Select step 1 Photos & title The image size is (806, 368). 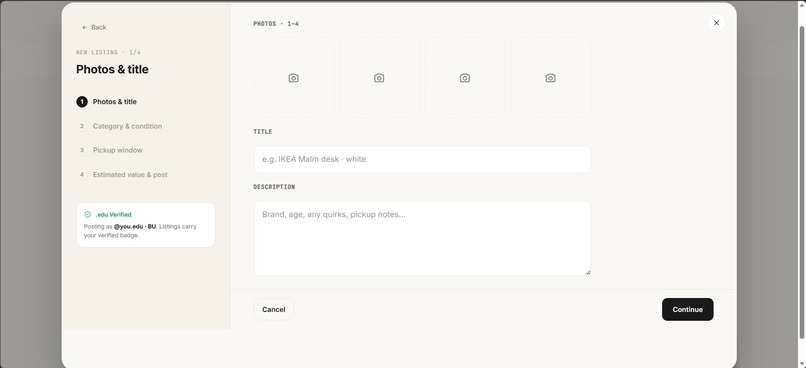[106, 102]
